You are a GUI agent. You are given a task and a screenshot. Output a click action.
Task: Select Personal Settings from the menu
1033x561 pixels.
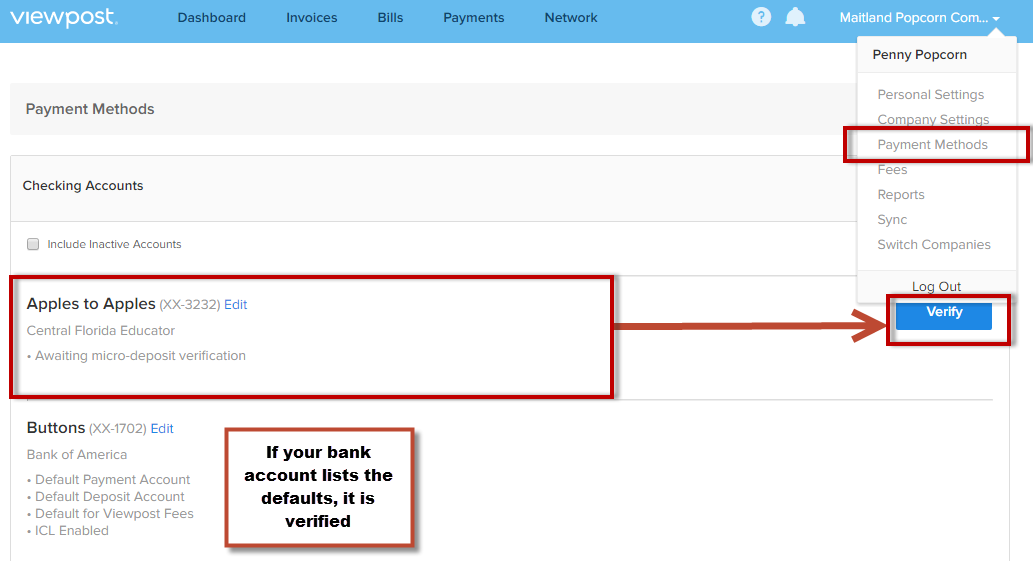[x=930, y=95]
